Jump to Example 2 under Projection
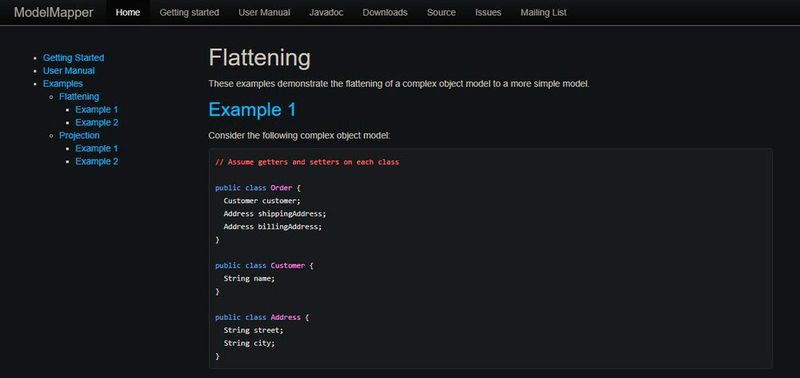Image resolution: width=800 pixels, height=378 pixels. coord(97,161)
